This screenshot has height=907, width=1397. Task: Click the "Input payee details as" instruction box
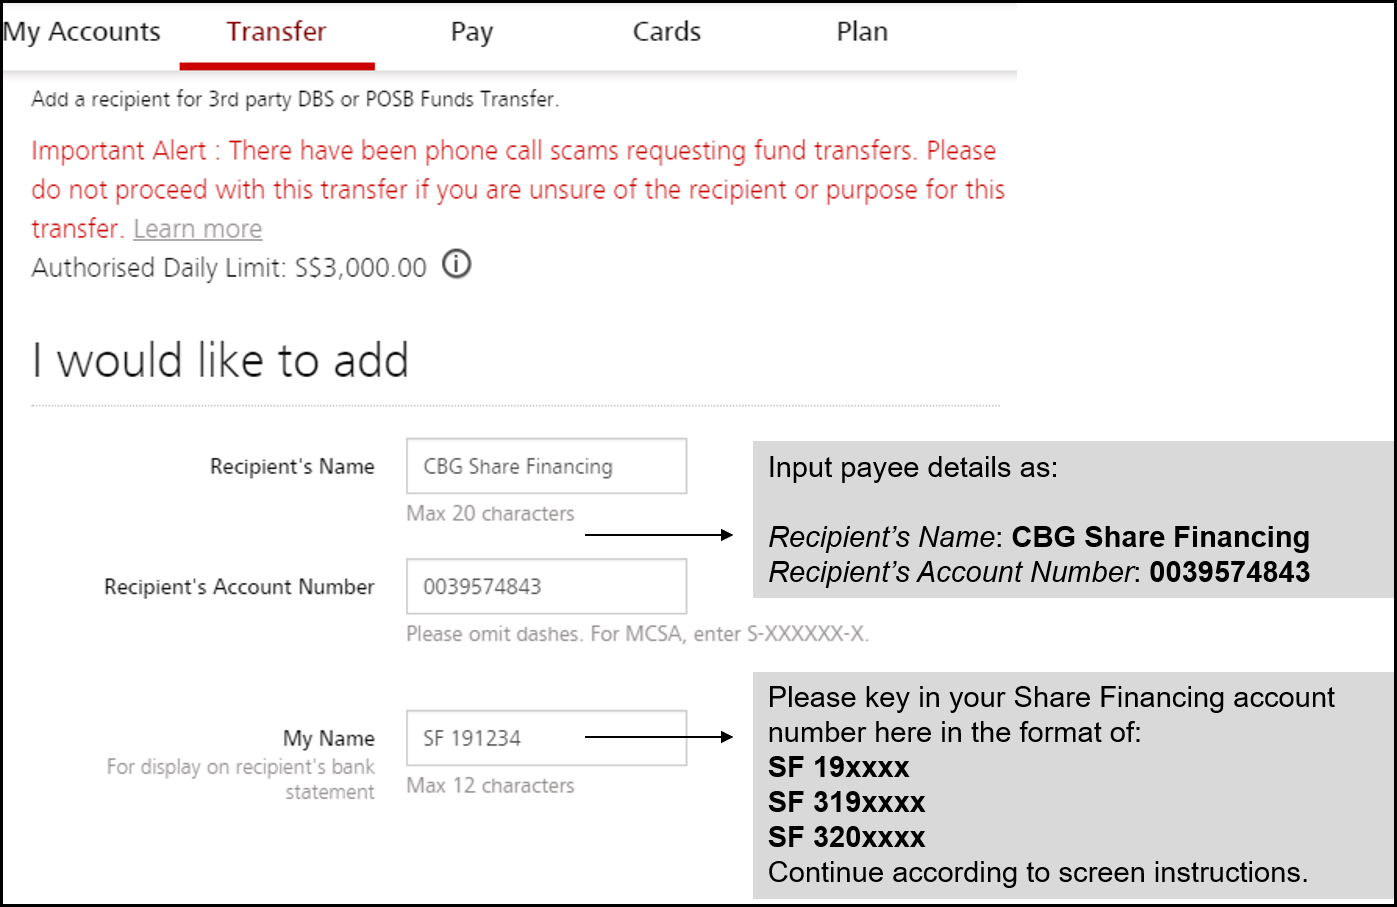pos(1073,520)
